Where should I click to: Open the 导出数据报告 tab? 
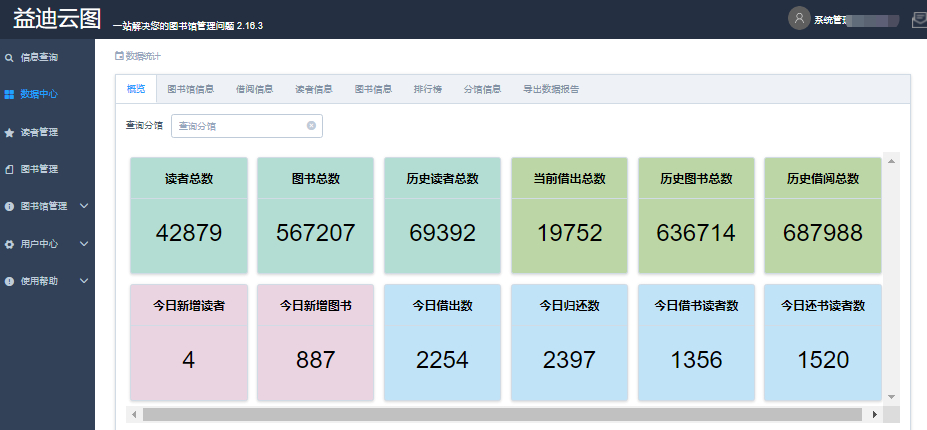tap(550, 89)
